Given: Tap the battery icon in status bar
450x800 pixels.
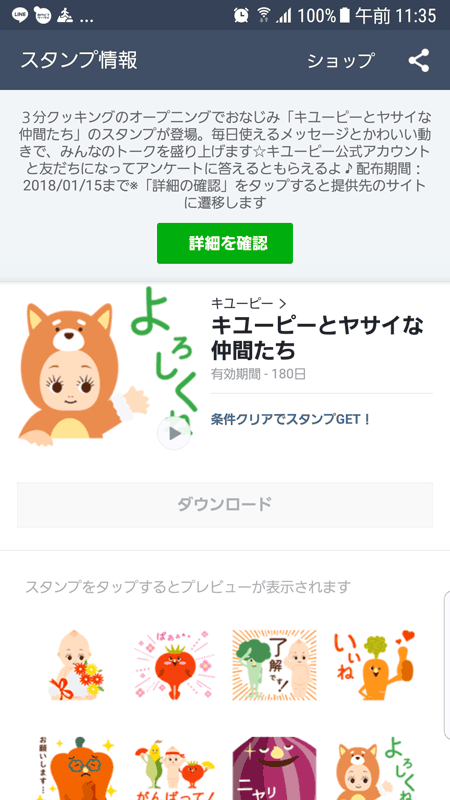Looking at the screenshot, I should click(345, 15).
